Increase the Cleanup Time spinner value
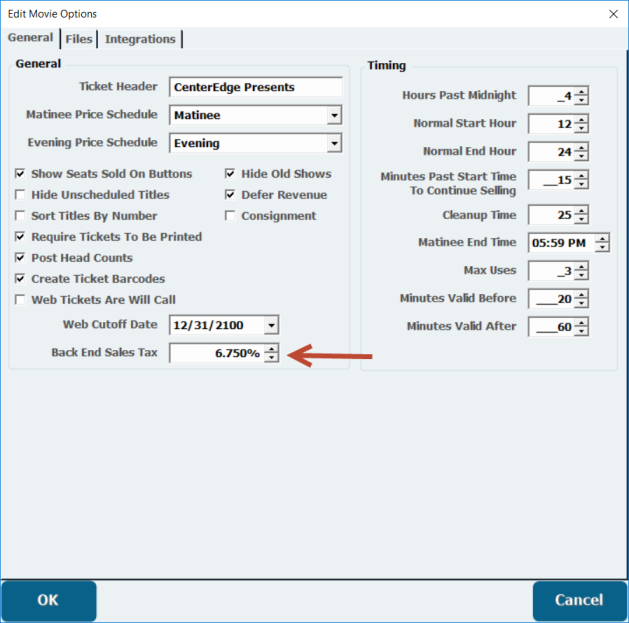Viewport: 629px width, 623px height. tap(581, 210)
